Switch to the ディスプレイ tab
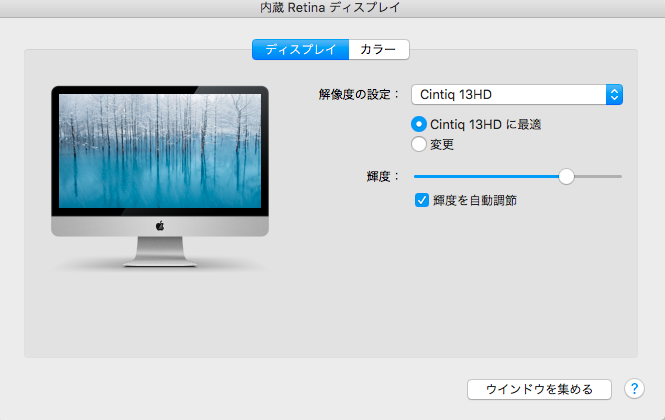 click(300, 50)
